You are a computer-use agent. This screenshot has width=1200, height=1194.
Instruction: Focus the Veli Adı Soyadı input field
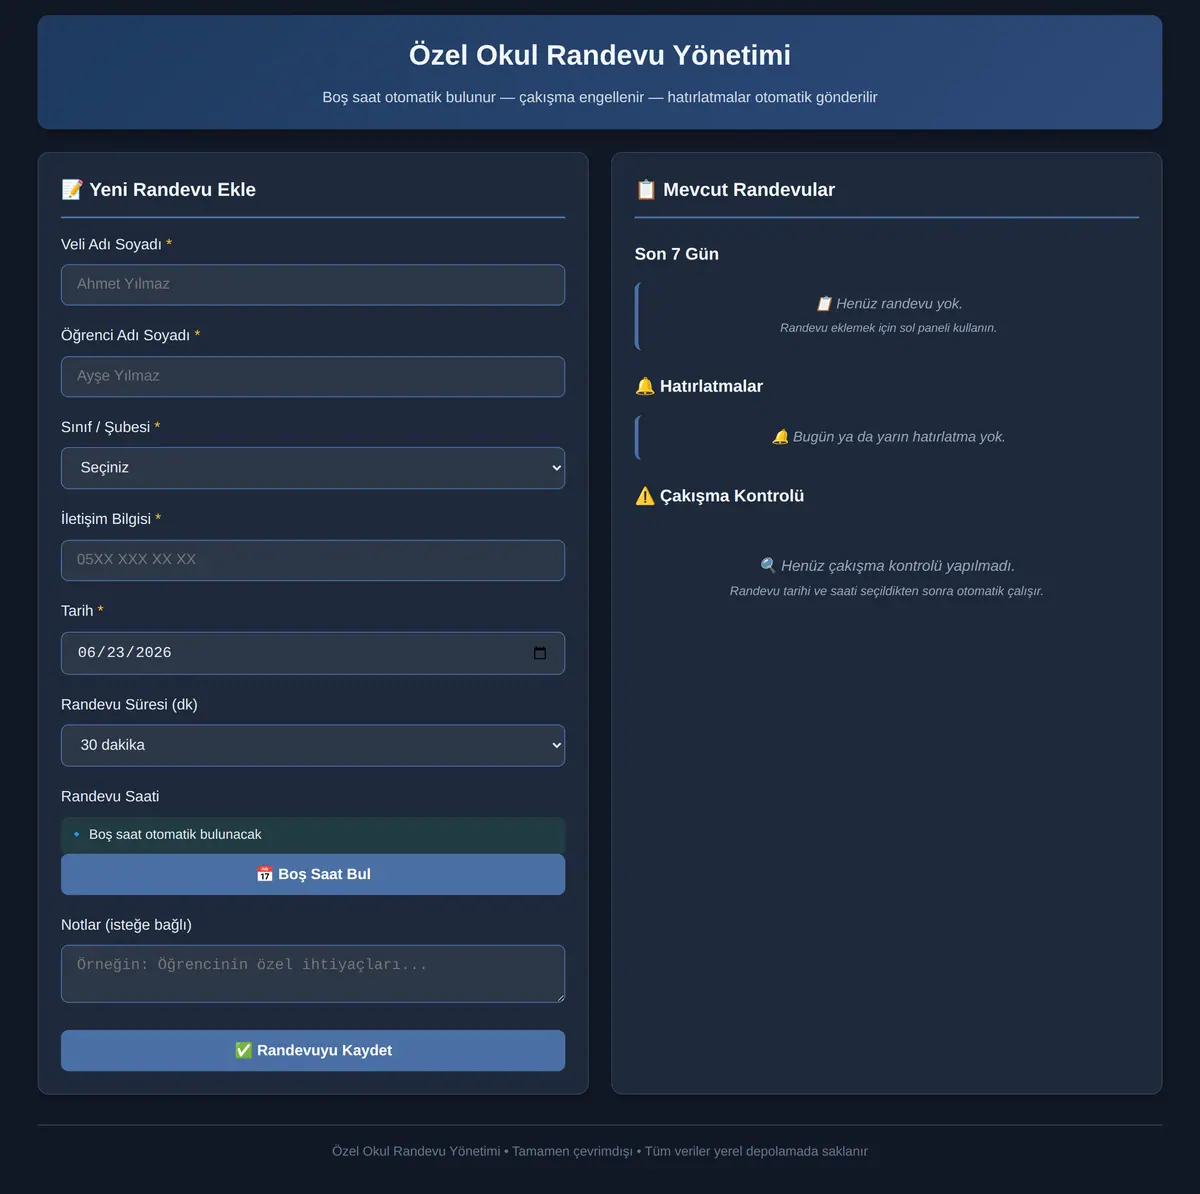point(313,285)
